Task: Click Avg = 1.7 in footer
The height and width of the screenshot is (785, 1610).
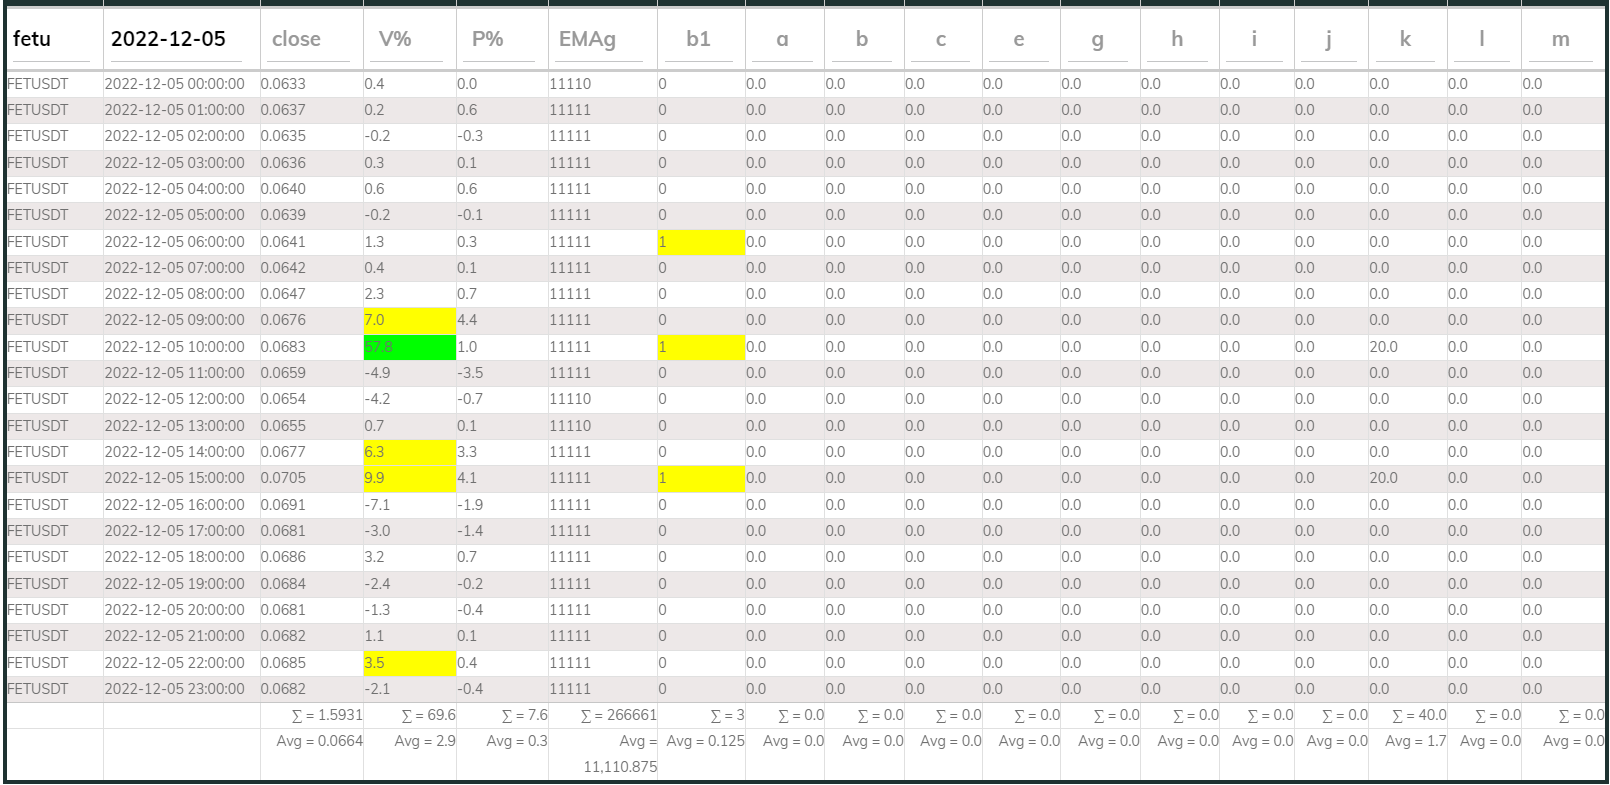Action: [x=1416, y=741]
